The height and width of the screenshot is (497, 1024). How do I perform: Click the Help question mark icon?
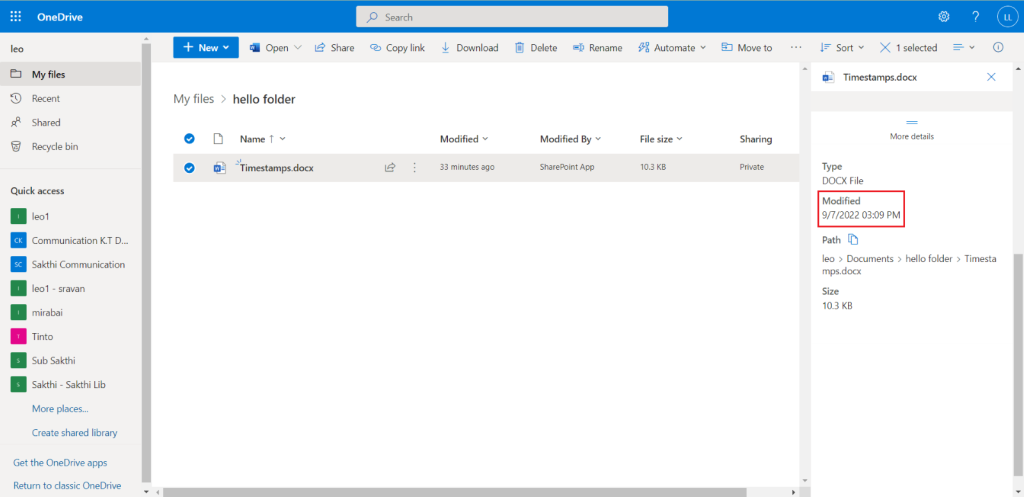click(976, 16)
